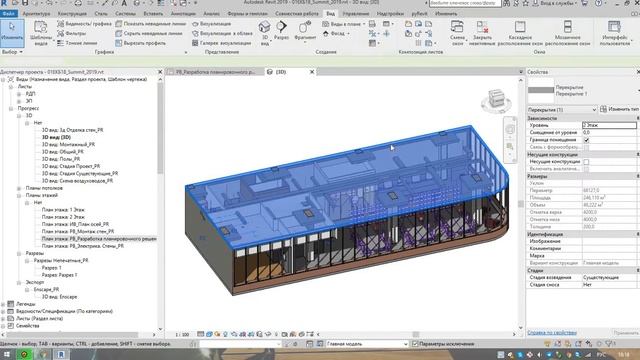The height and width of the screenshot is (360, 640).
Task: Open Визуализация в облаке
Action: pos(222,33)
